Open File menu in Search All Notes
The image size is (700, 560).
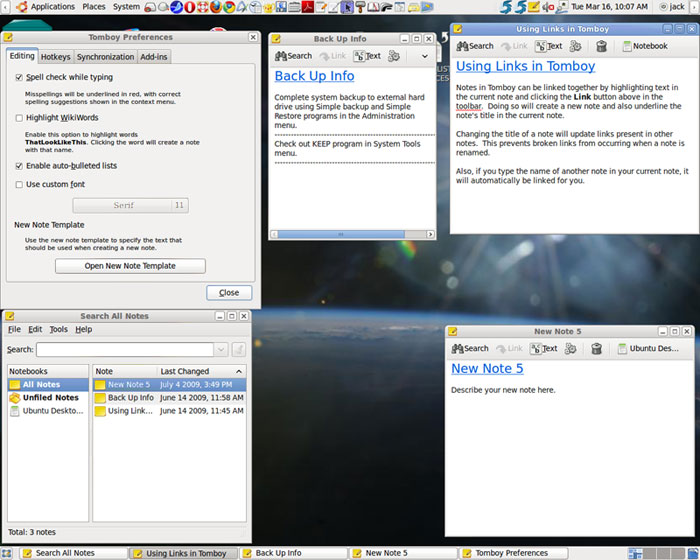point(14,330)
